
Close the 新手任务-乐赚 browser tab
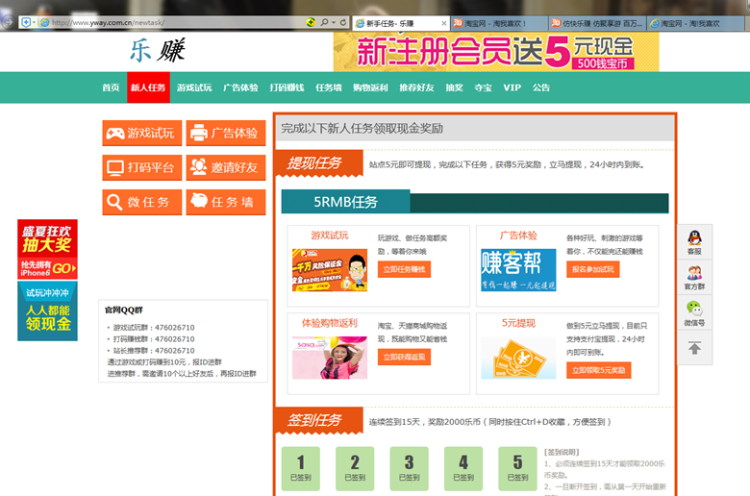click(444, 23)
